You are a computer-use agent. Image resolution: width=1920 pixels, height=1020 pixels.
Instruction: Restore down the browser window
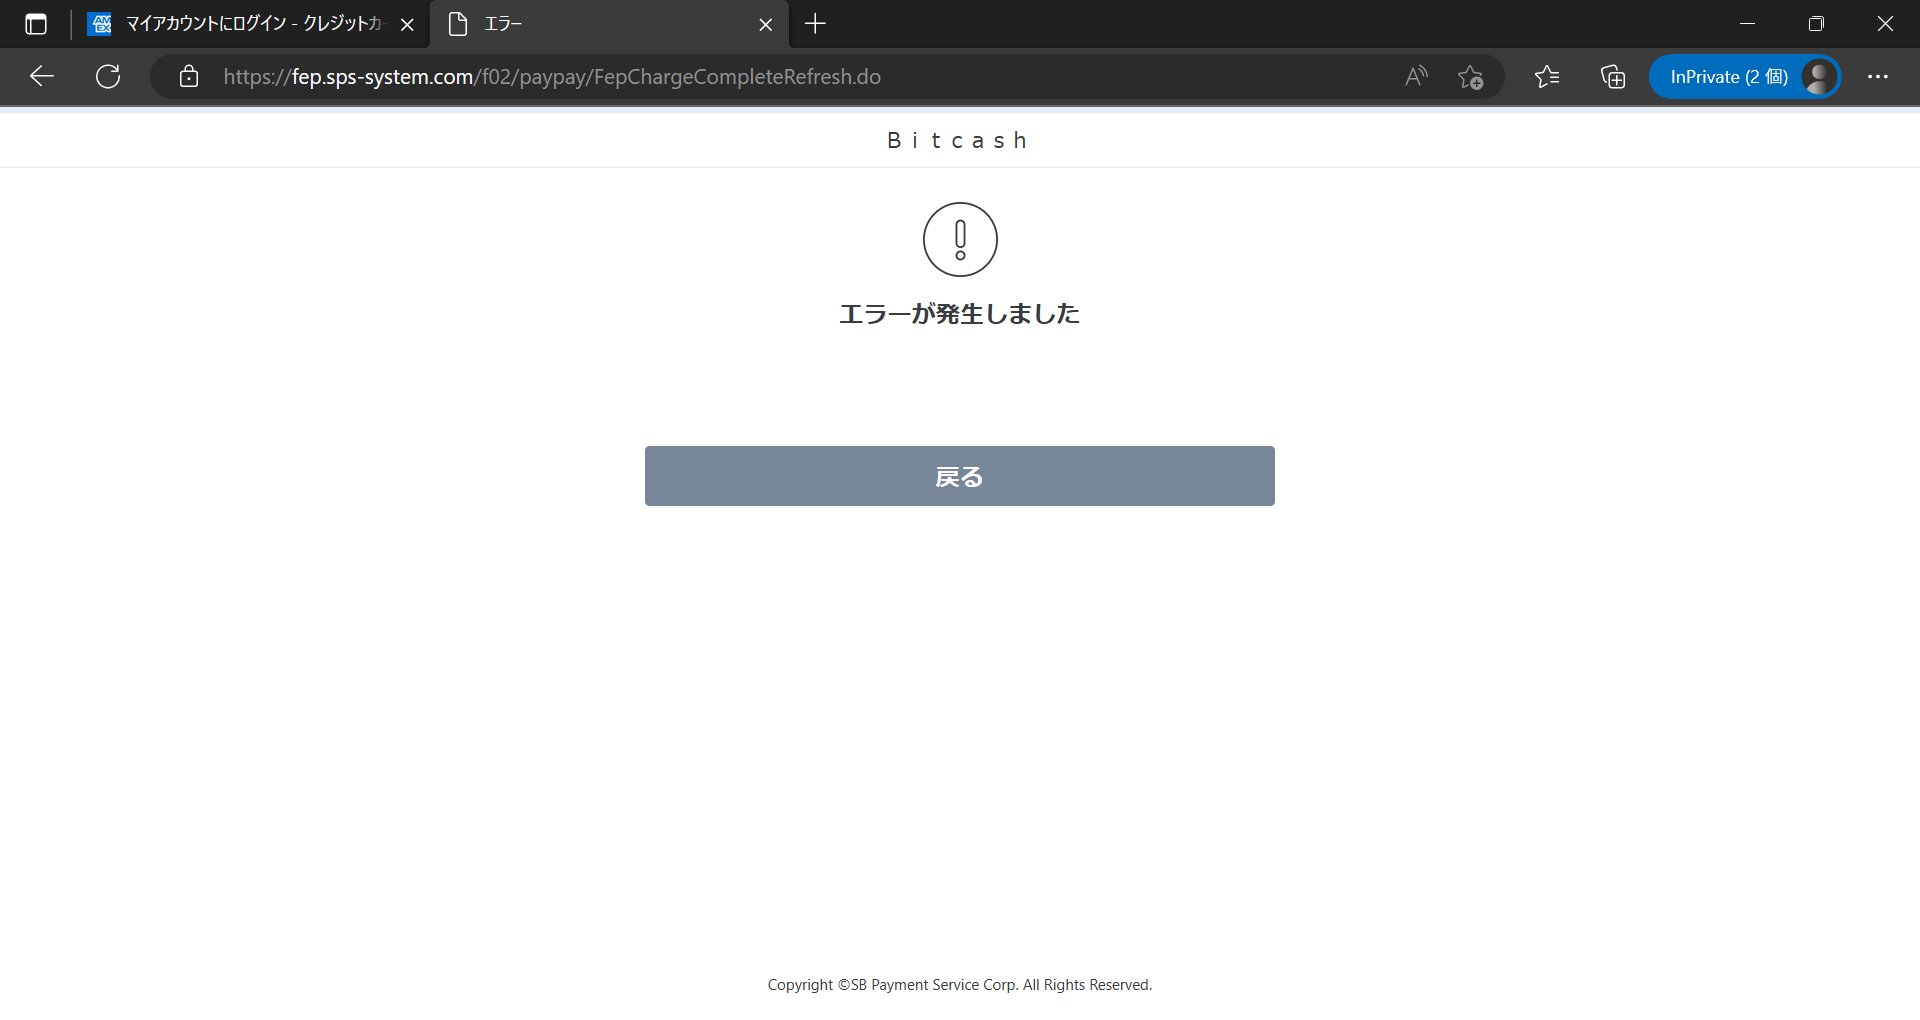coord(1816,24)
